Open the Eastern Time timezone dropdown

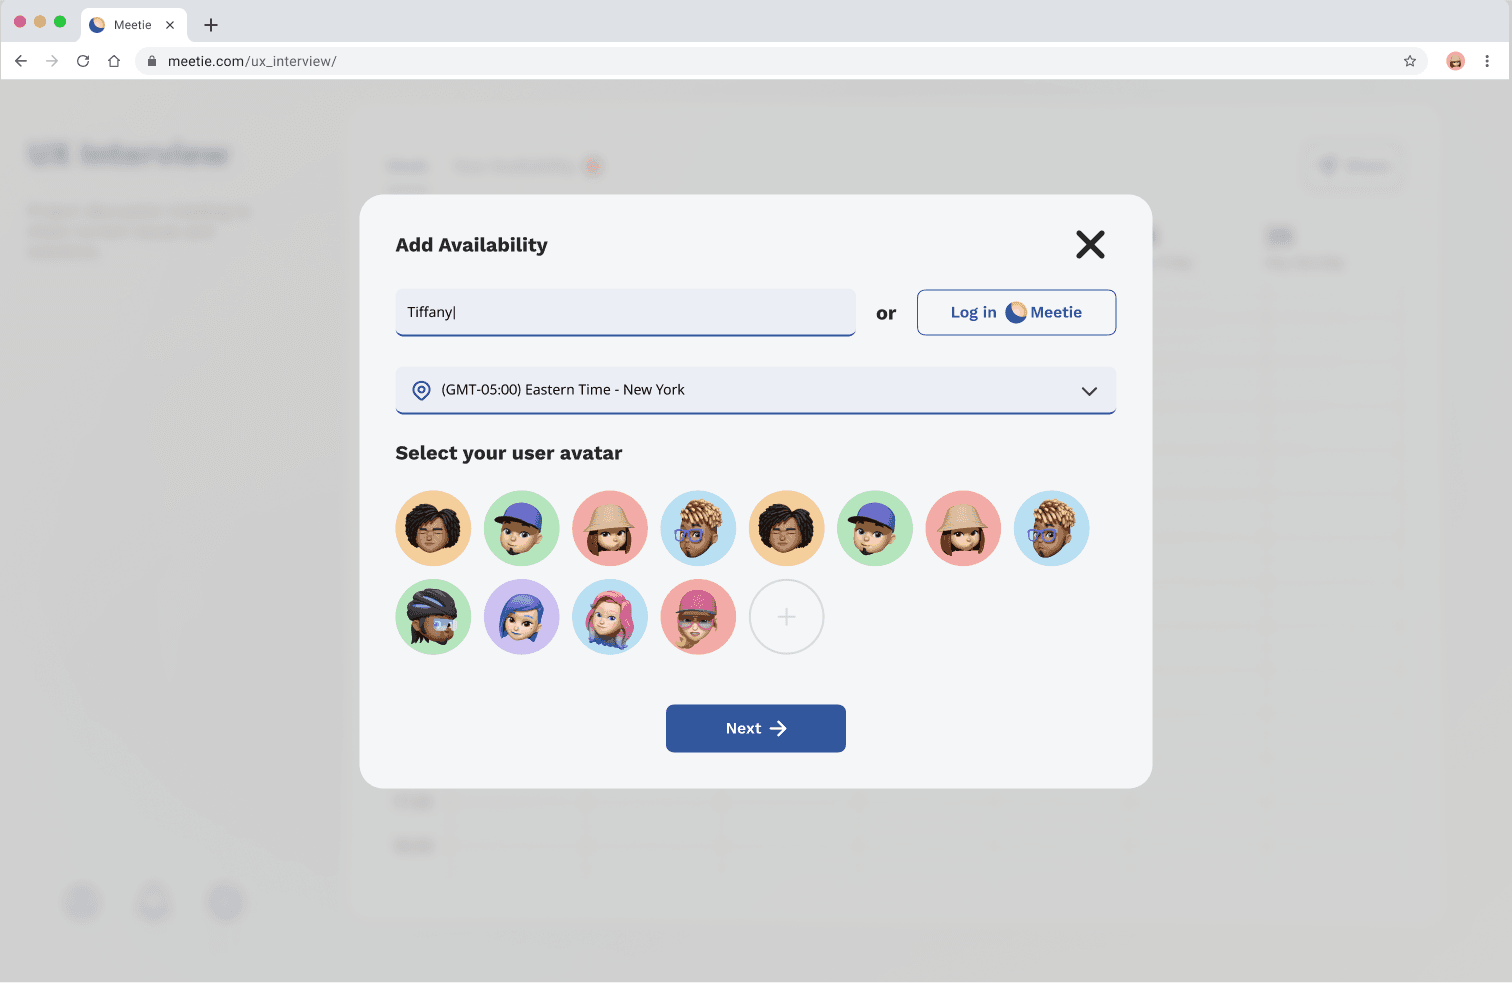click(755, 390)
